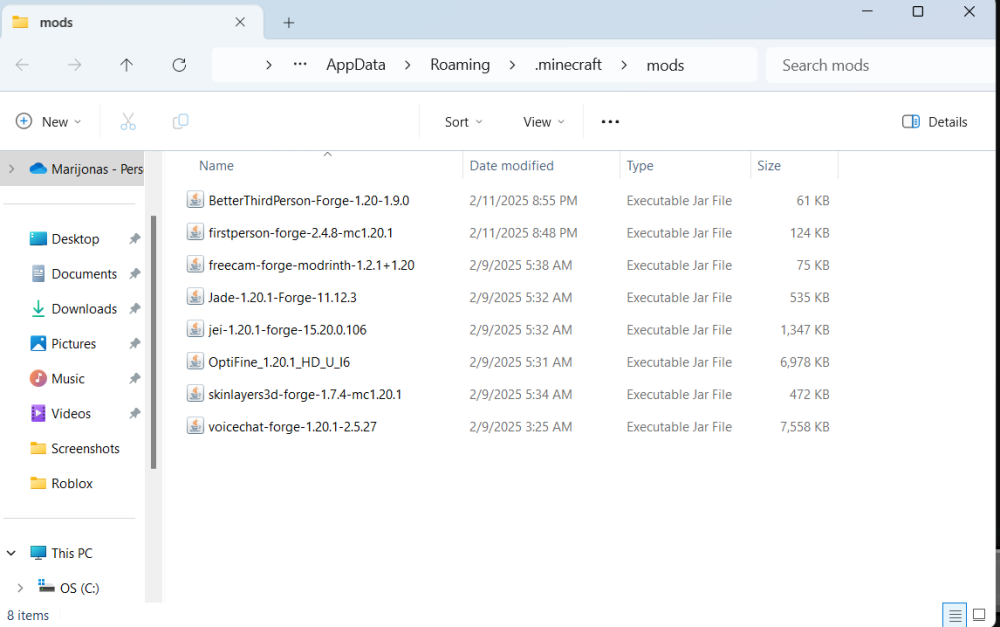
Task: Select file BetterThirdPerson-Forge-1.20-1.9.0
Action: 309,200
